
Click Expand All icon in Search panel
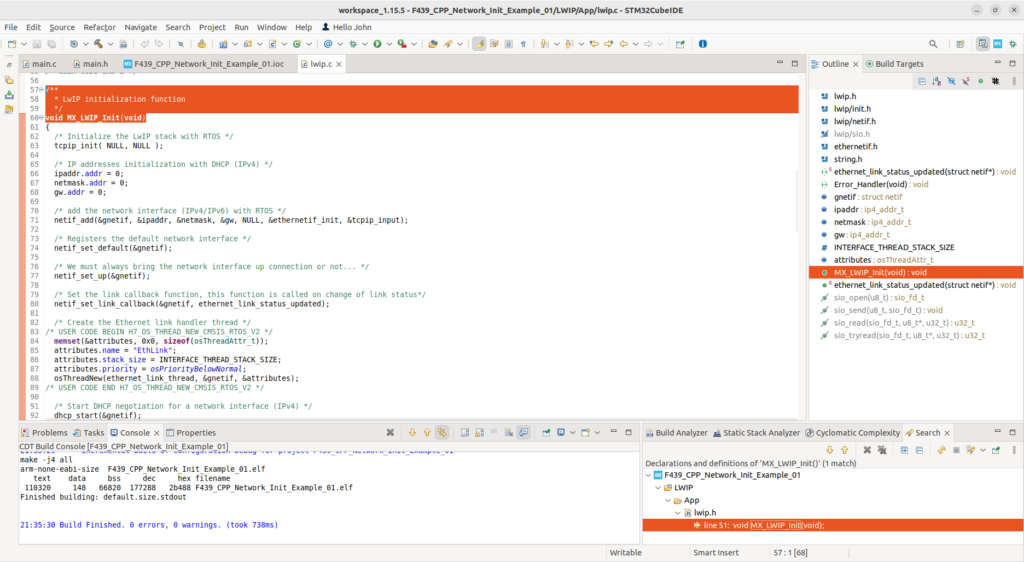click(904, 450)
